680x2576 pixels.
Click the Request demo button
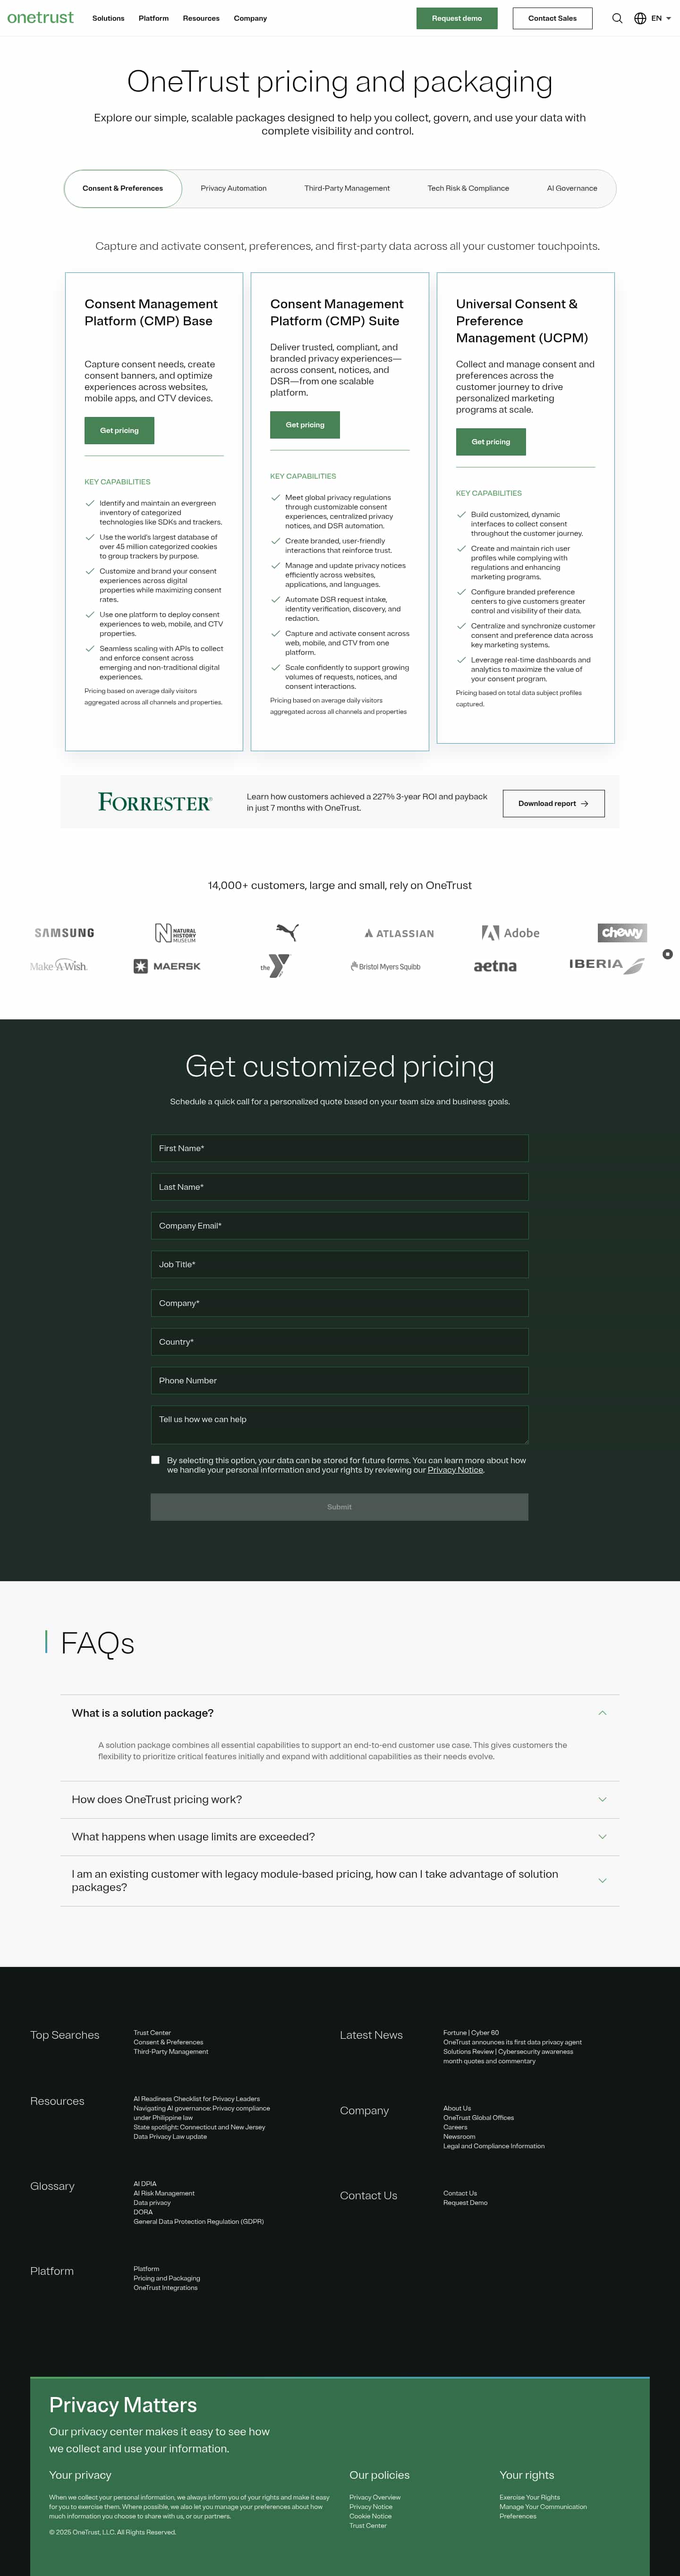457,18
